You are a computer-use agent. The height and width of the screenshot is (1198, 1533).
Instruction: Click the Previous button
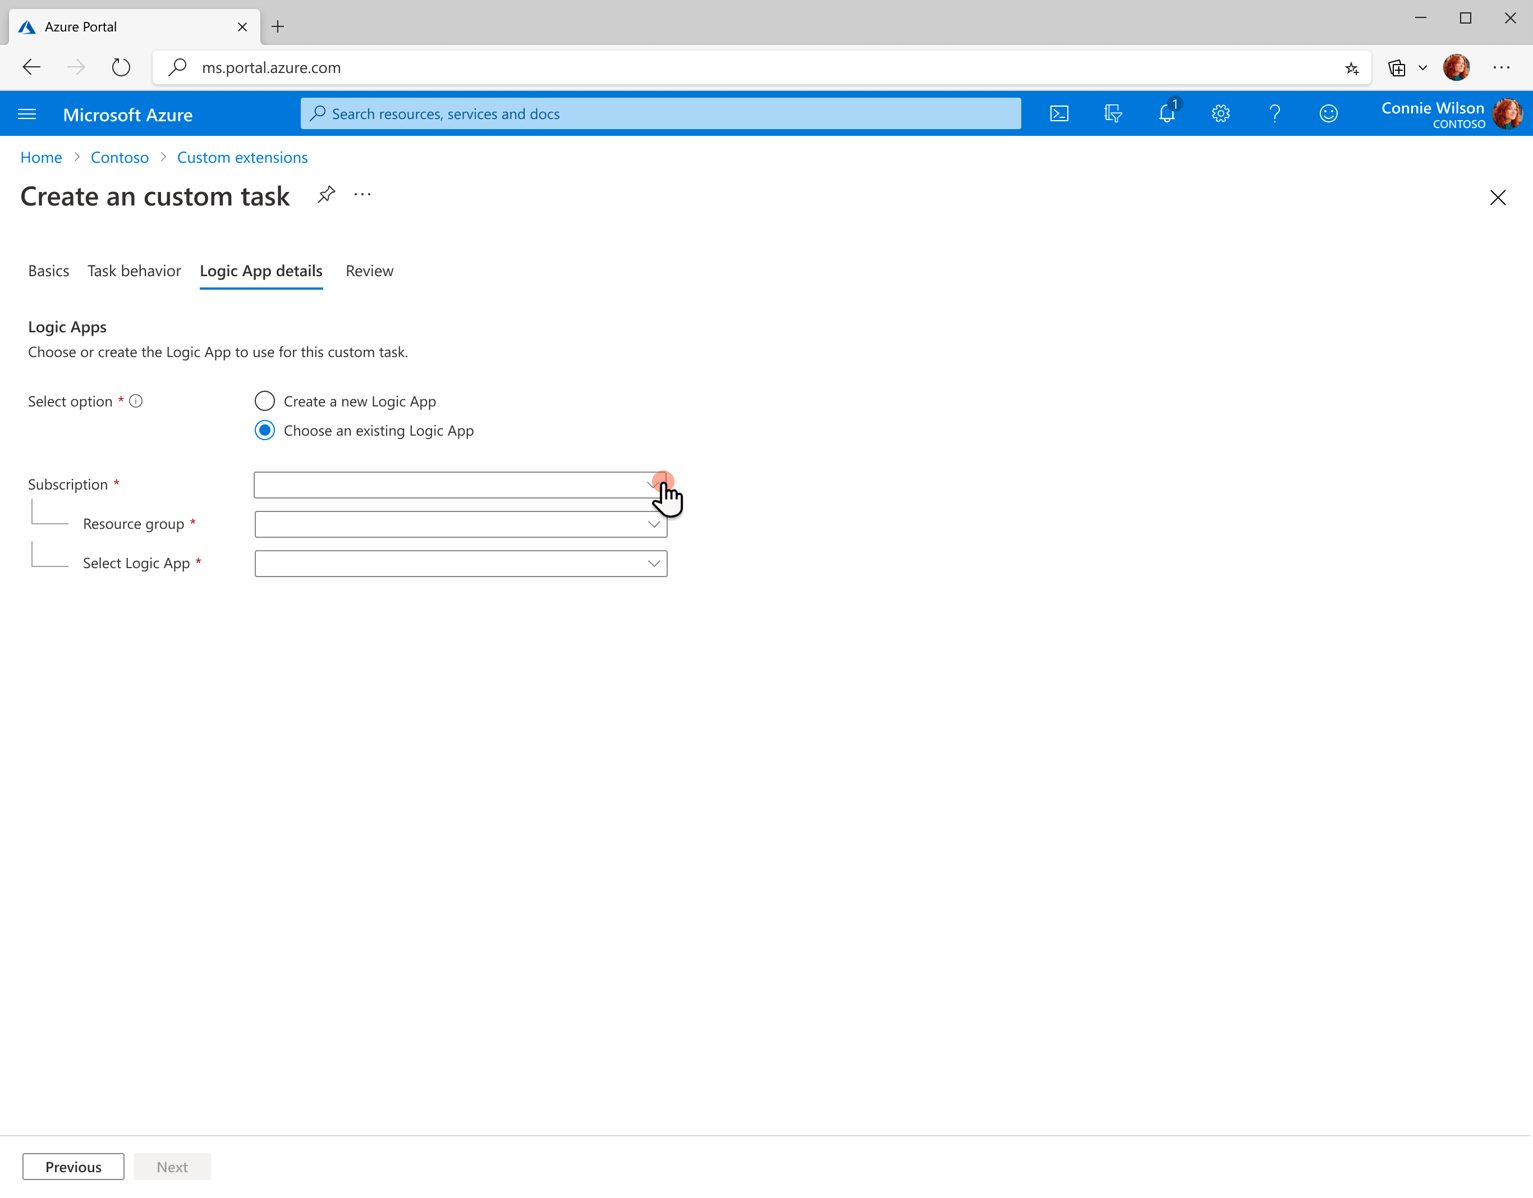point(72,1166)
